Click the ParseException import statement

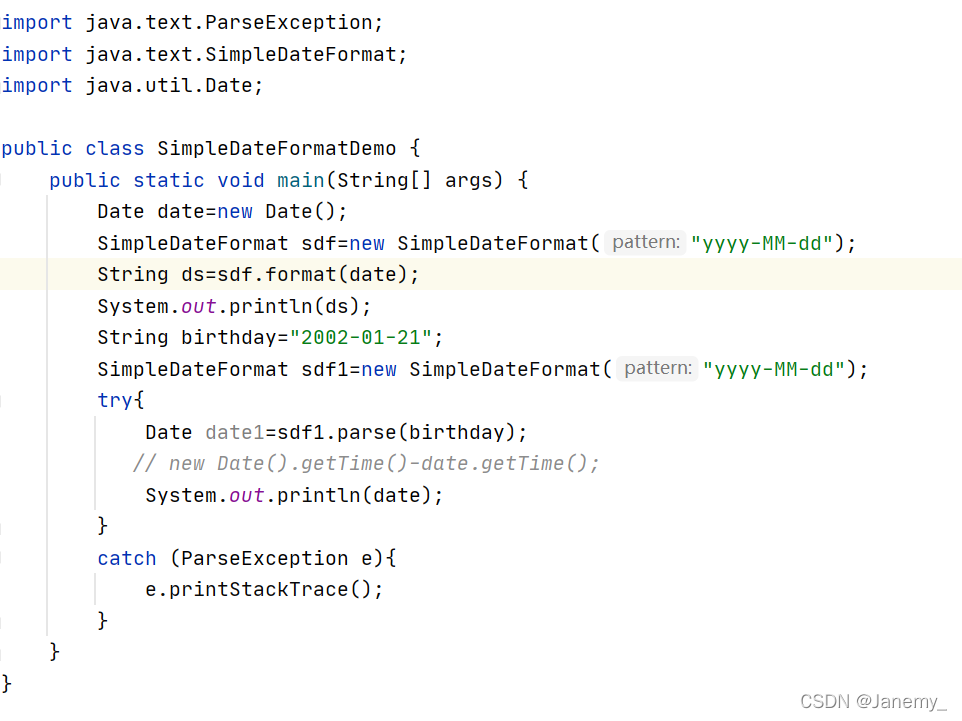click(x=192, y=23)
